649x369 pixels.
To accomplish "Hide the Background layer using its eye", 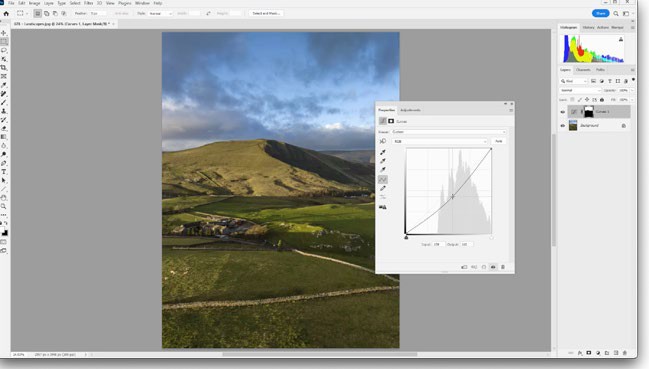I will [x=562, y=125].
